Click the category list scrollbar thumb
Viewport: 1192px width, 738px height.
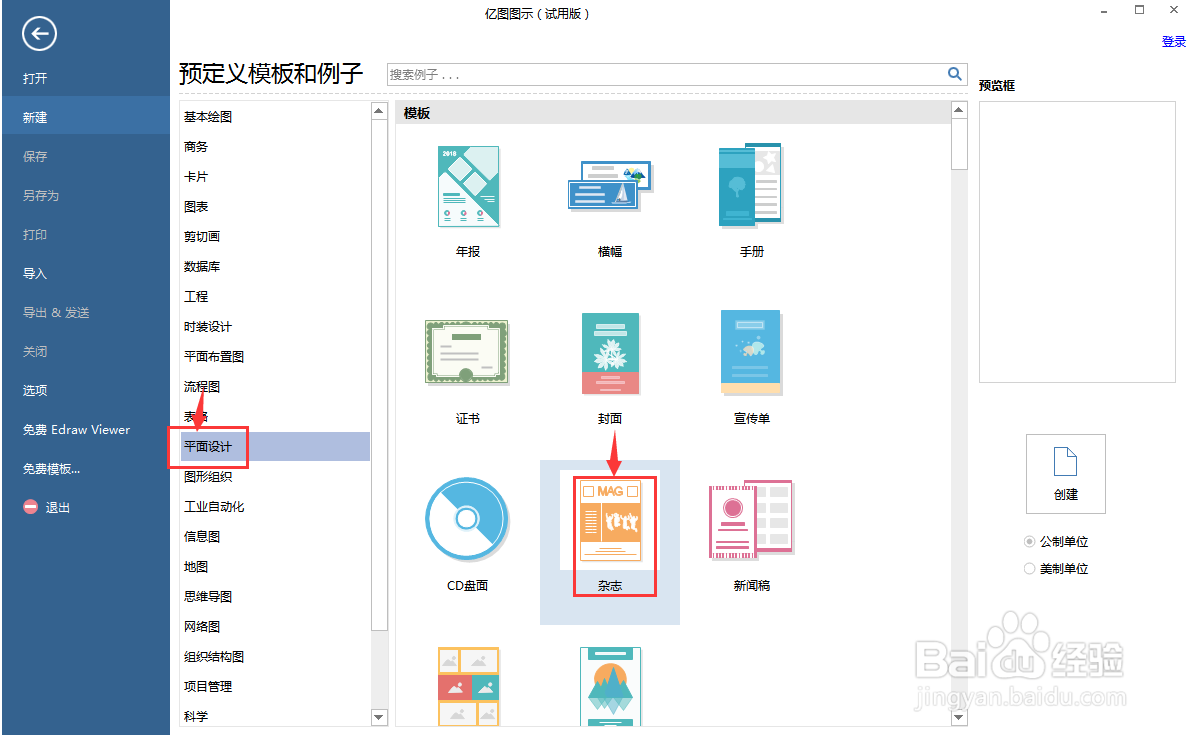[379, 375]
